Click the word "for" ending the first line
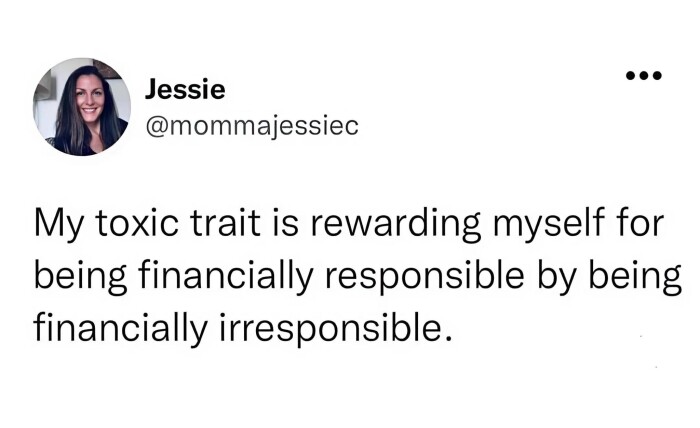The height and width of the screenshot is (428, 700). pos(641,224)
